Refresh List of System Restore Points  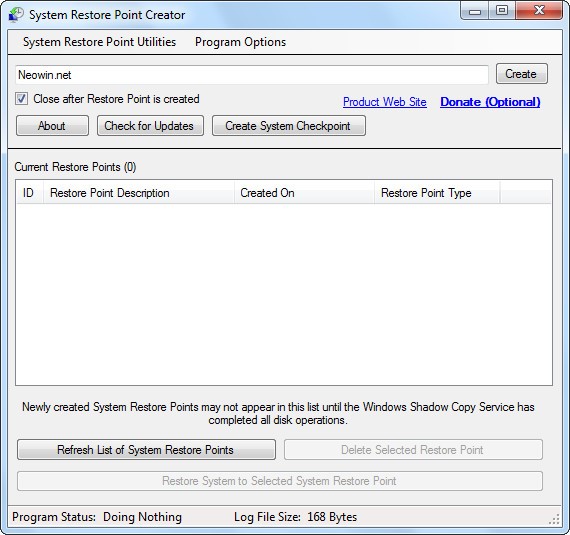tap(146, 450)
